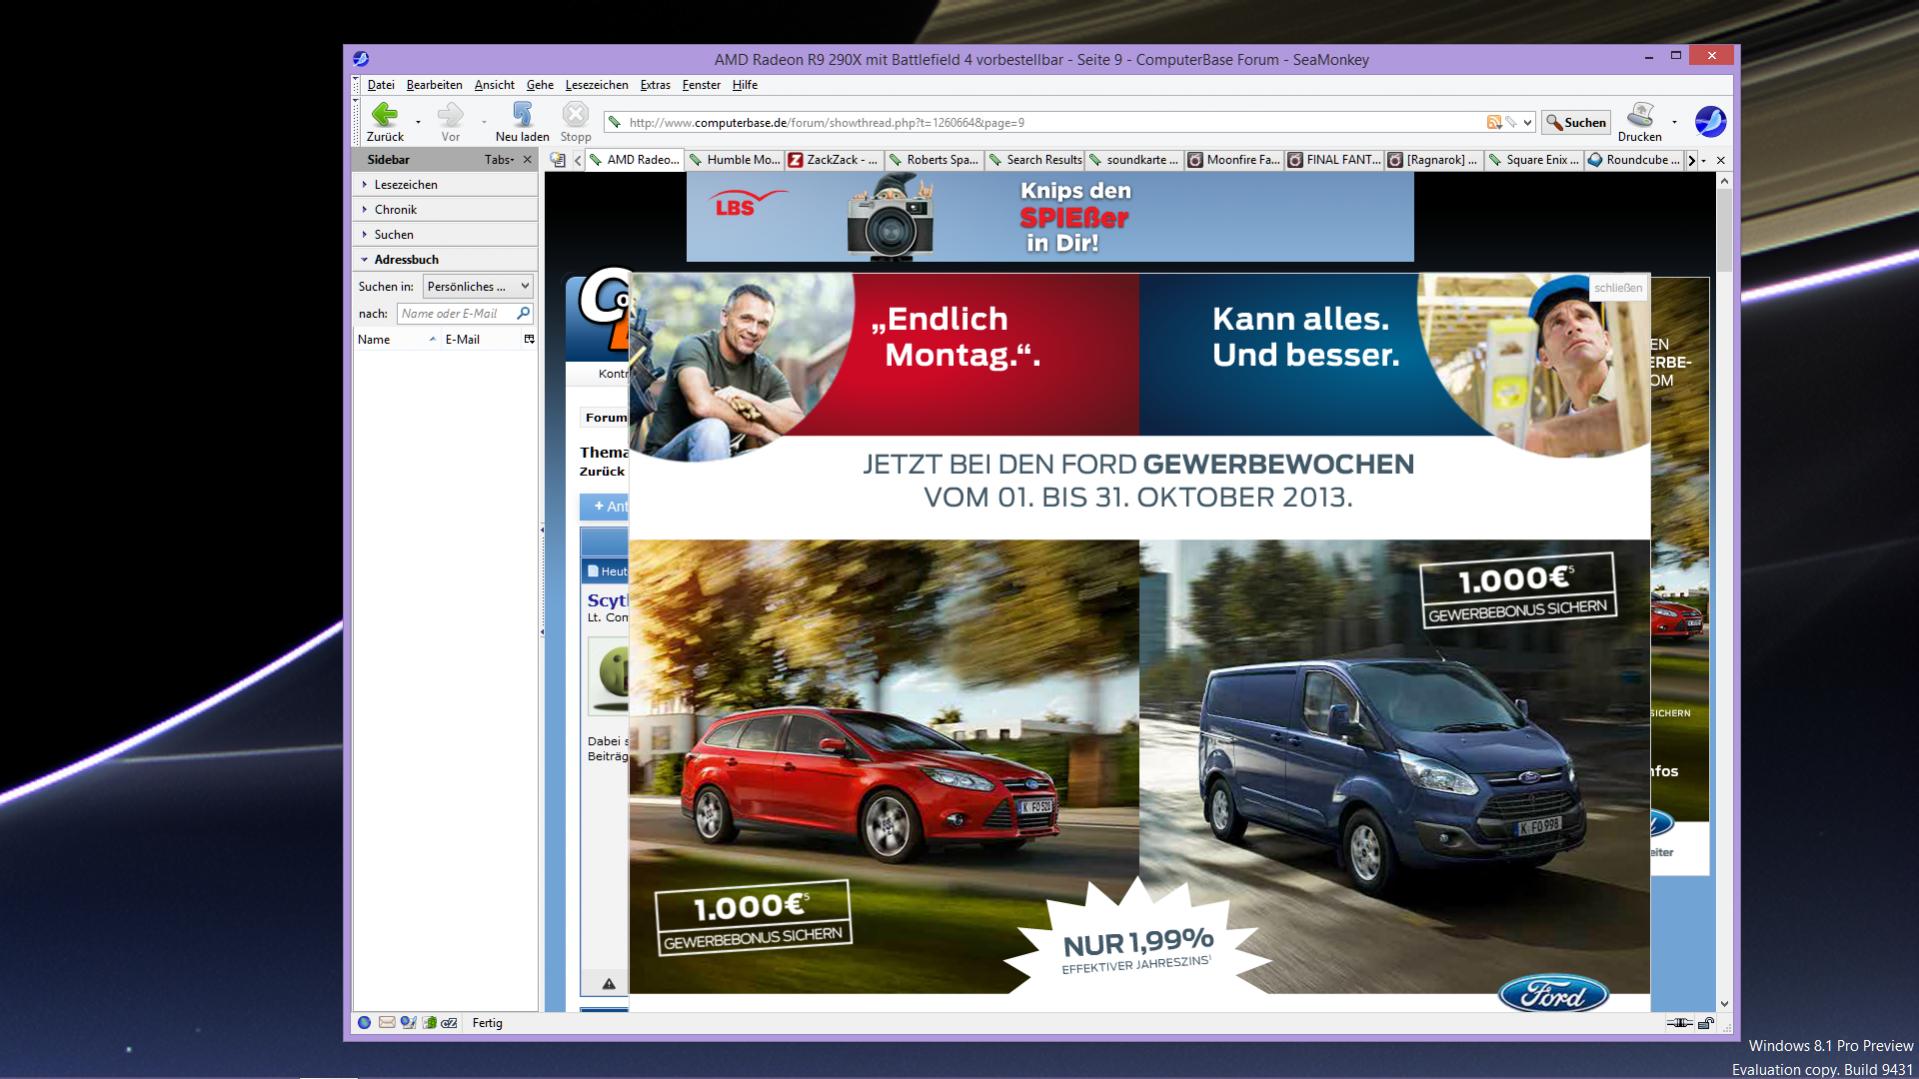Viewport: 1919px width, 1079px height.
Task: Open the Hilfe menu
Action: pyautogui.click(x=745, y=85)
